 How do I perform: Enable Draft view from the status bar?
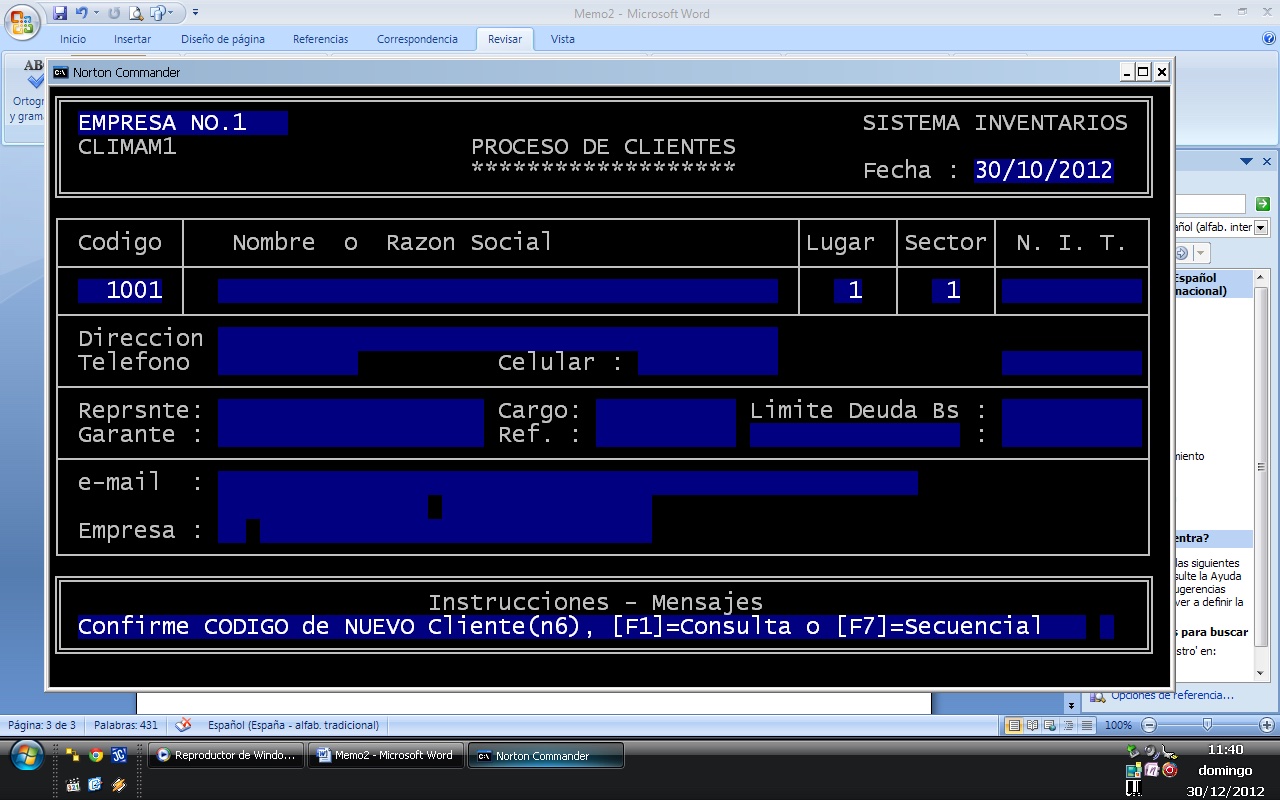1084,724
